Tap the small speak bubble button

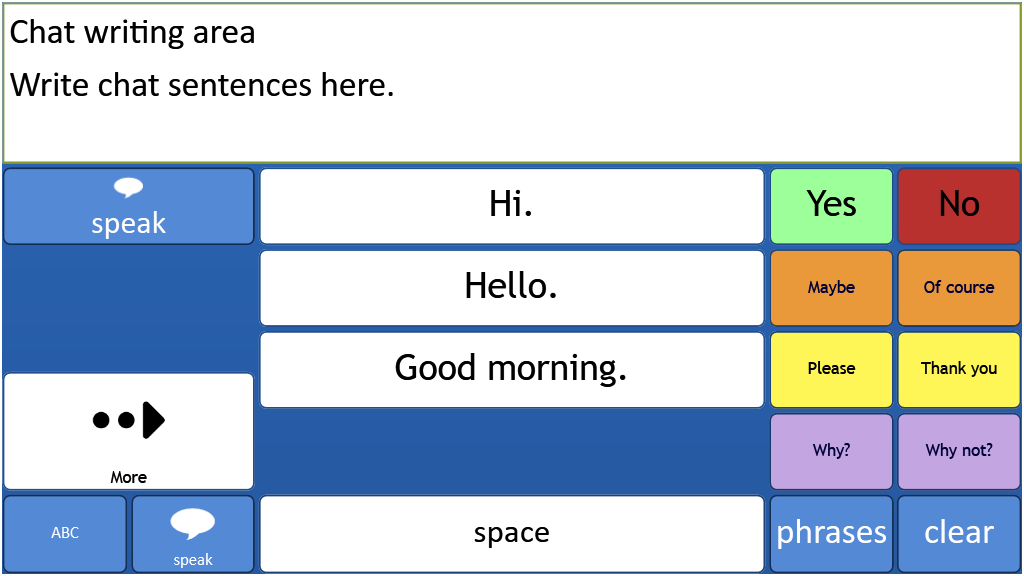click(x=192, y=534)
